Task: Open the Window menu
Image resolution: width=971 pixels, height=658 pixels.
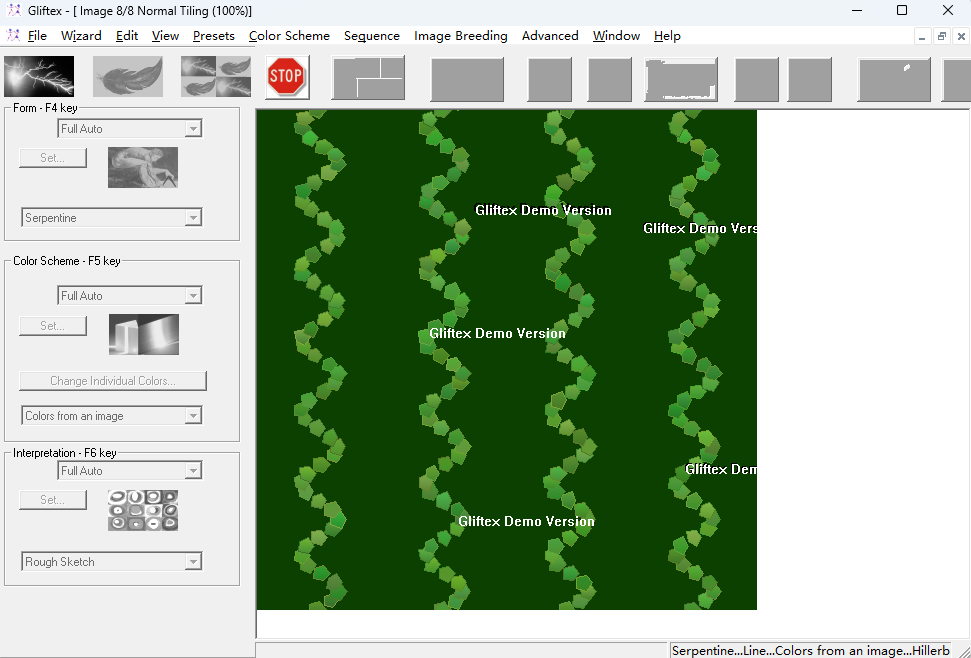Action: point(616,36)
